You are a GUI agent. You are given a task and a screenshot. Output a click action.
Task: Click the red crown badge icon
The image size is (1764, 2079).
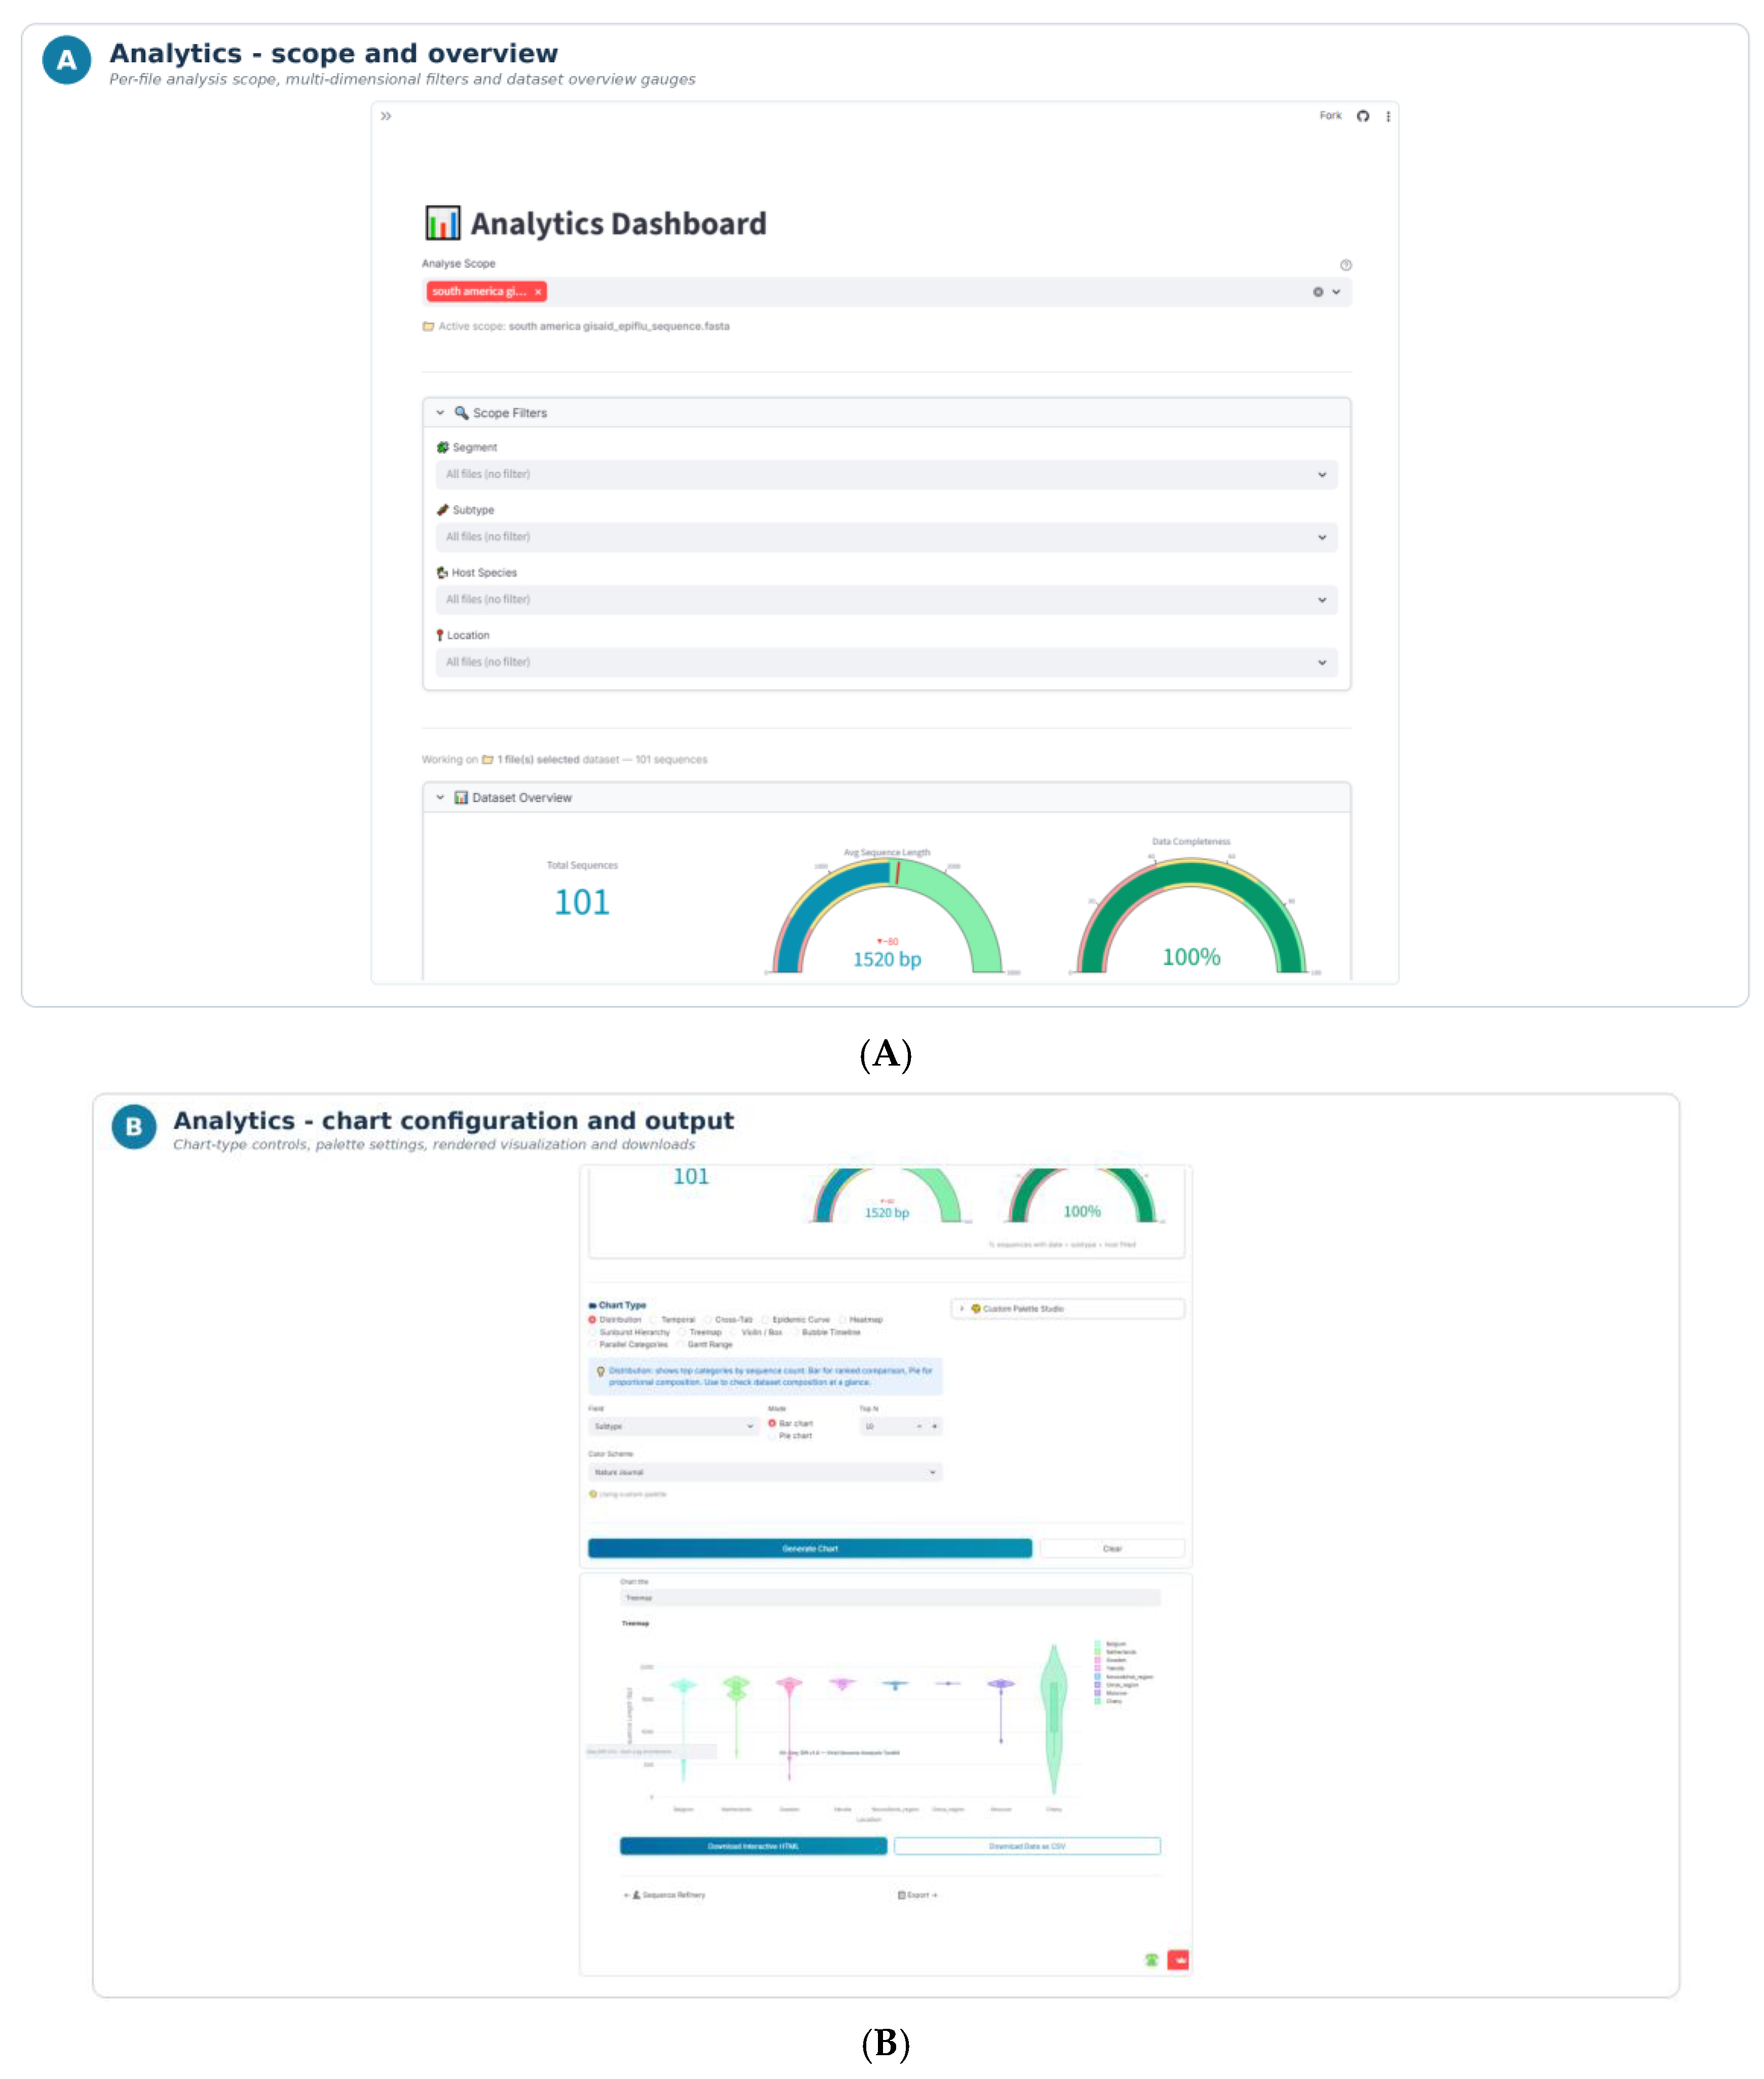1178,1960
